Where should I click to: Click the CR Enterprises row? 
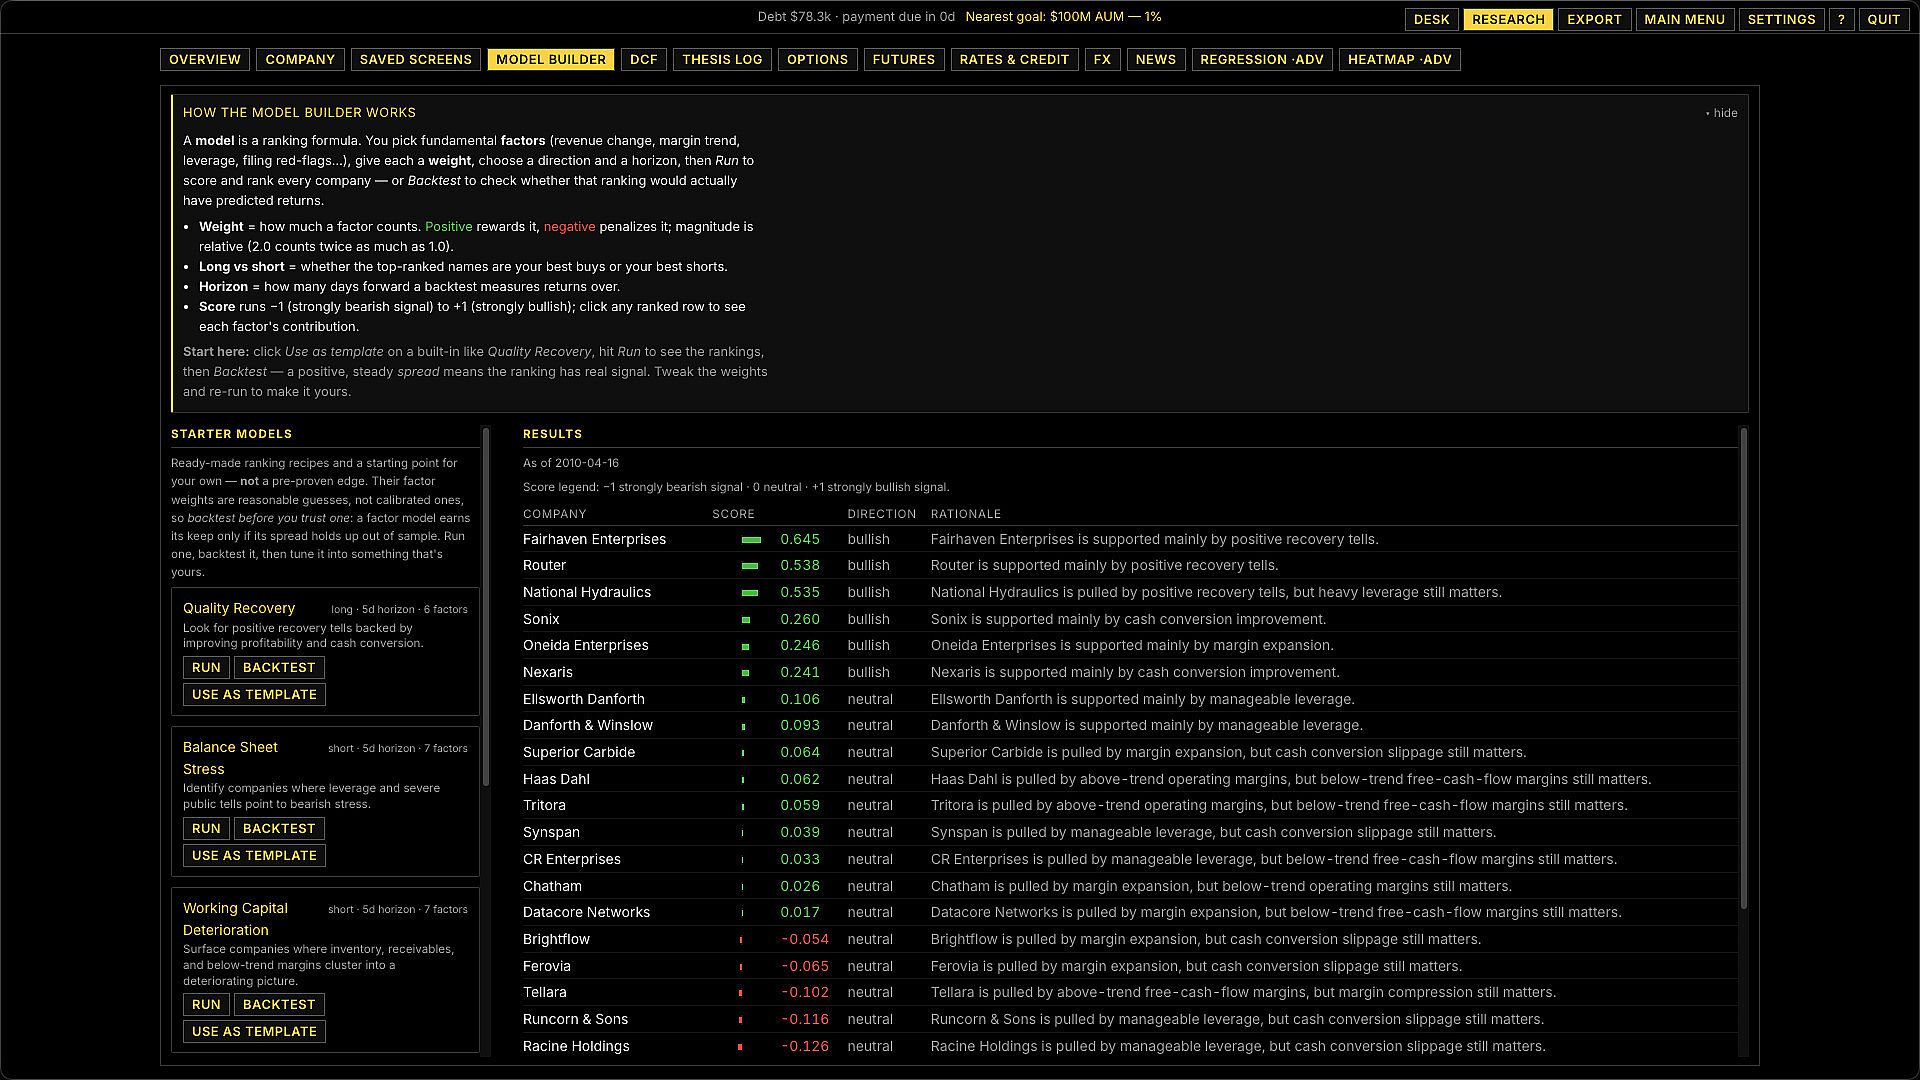1130,859
